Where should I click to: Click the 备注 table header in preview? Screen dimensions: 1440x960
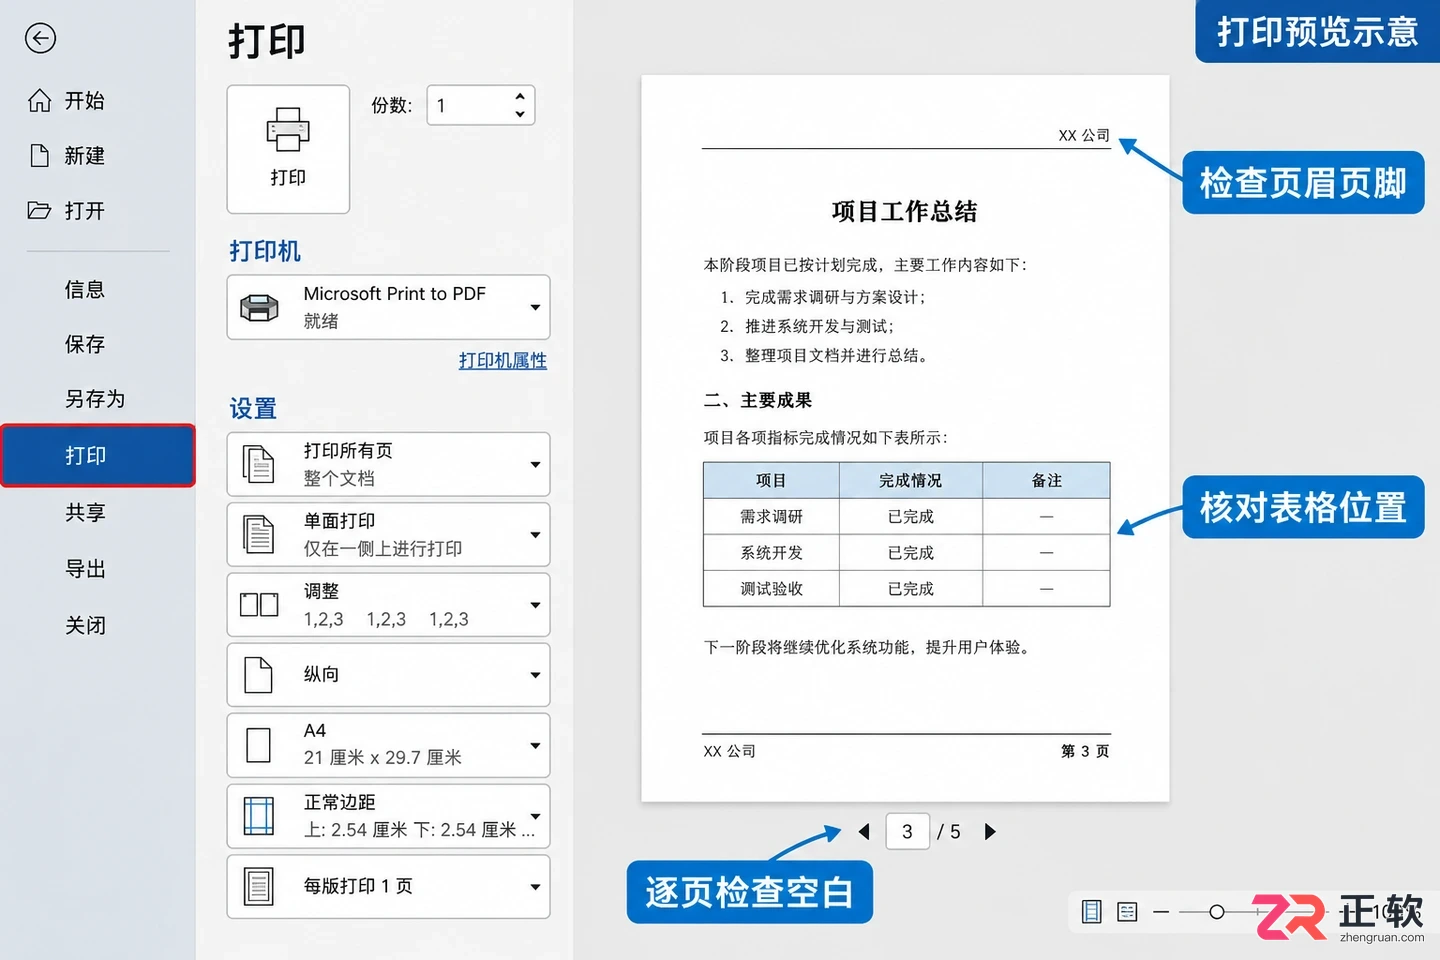pos(1046,481)
